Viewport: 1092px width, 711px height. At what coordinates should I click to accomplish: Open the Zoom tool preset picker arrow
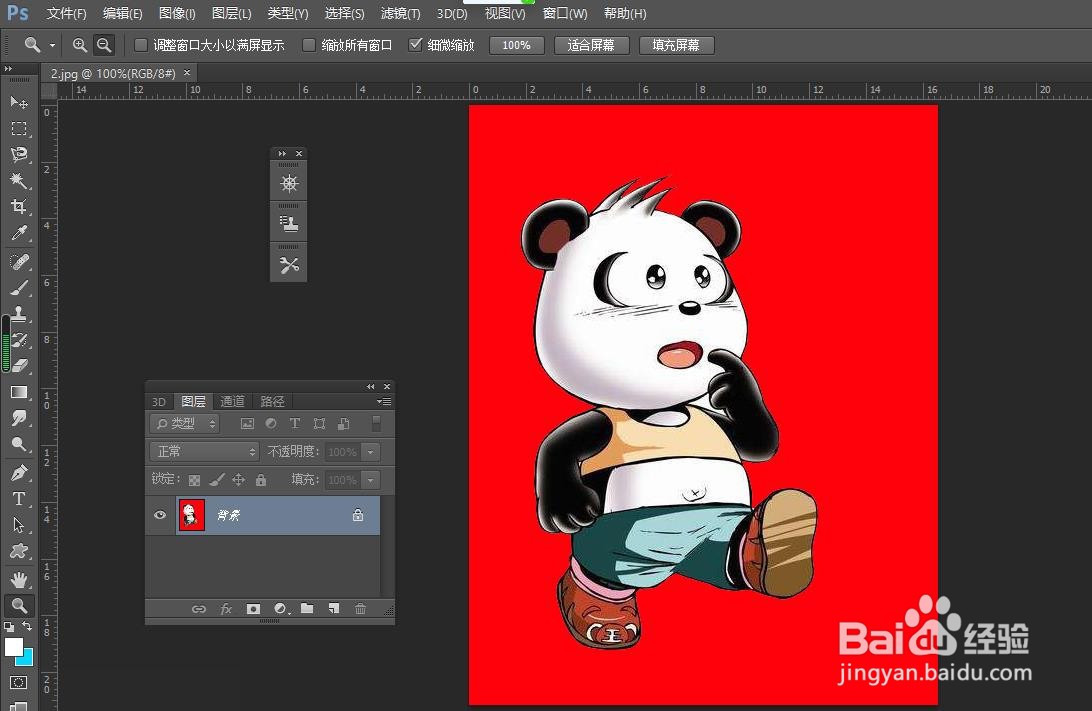[x=52, y=45]
